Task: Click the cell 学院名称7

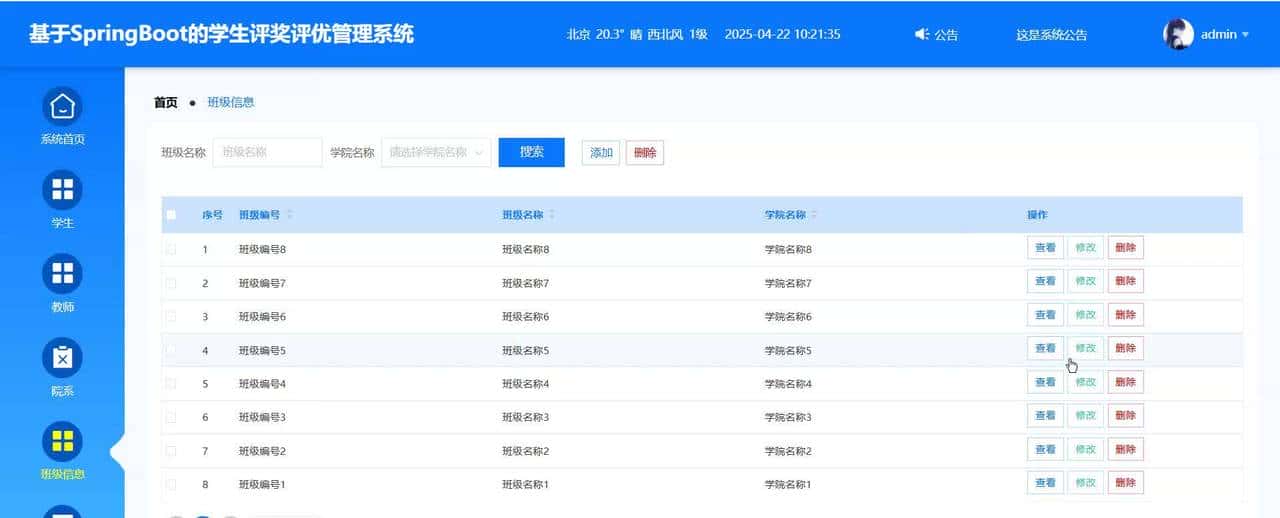Action: pos(788,283)
